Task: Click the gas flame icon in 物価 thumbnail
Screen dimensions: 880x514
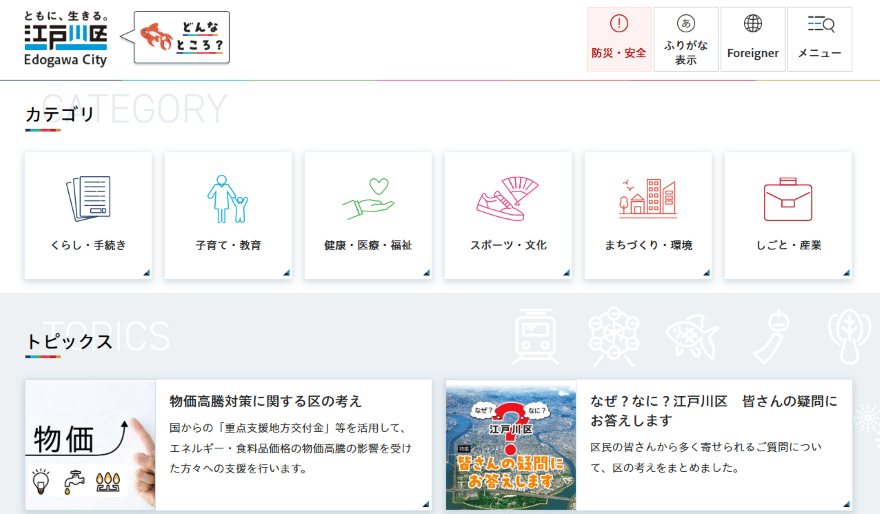Action: point(108,482)
